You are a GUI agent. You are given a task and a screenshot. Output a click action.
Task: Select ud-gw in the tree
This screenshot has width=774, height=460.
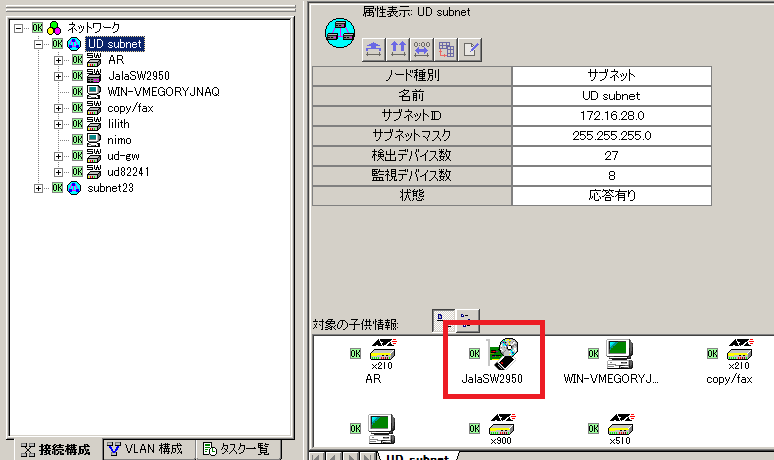[123, 156]
